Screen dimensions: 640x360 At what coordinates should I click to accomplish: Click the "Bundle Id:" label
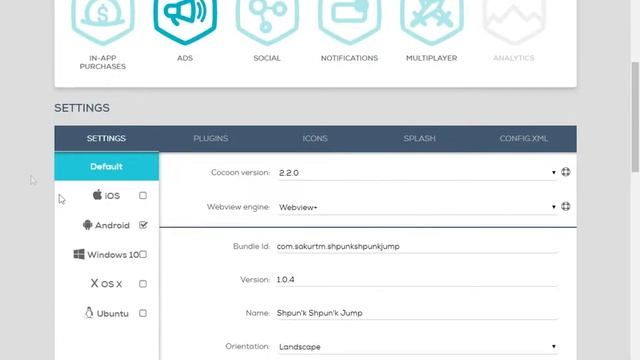coord(251,246)
